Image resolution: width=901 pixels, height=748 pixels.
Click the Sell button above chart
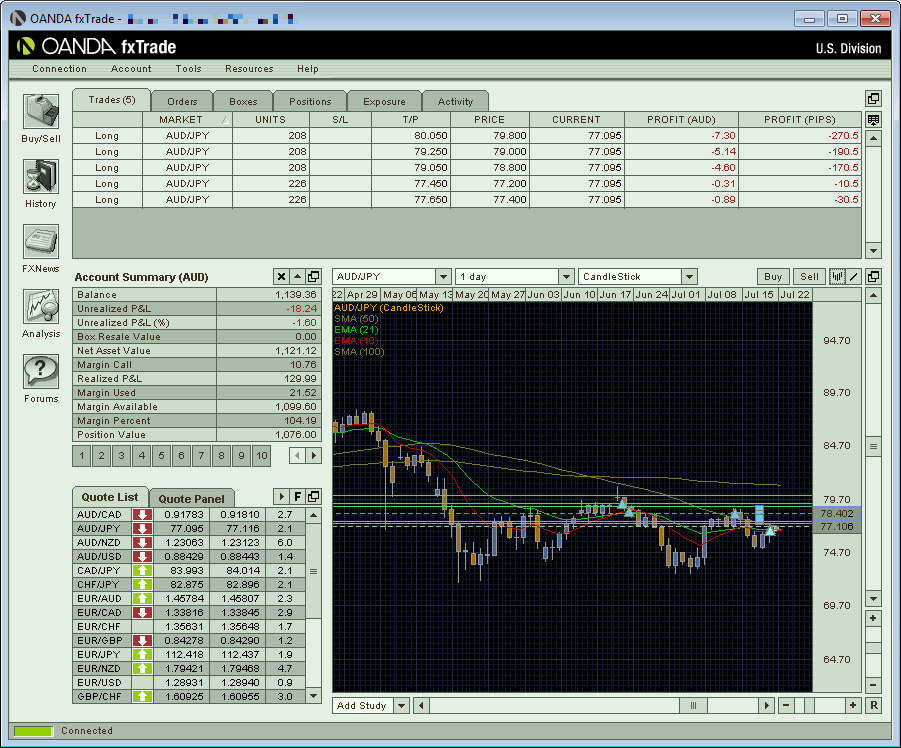pyautogui.click(x=808, y=277)
